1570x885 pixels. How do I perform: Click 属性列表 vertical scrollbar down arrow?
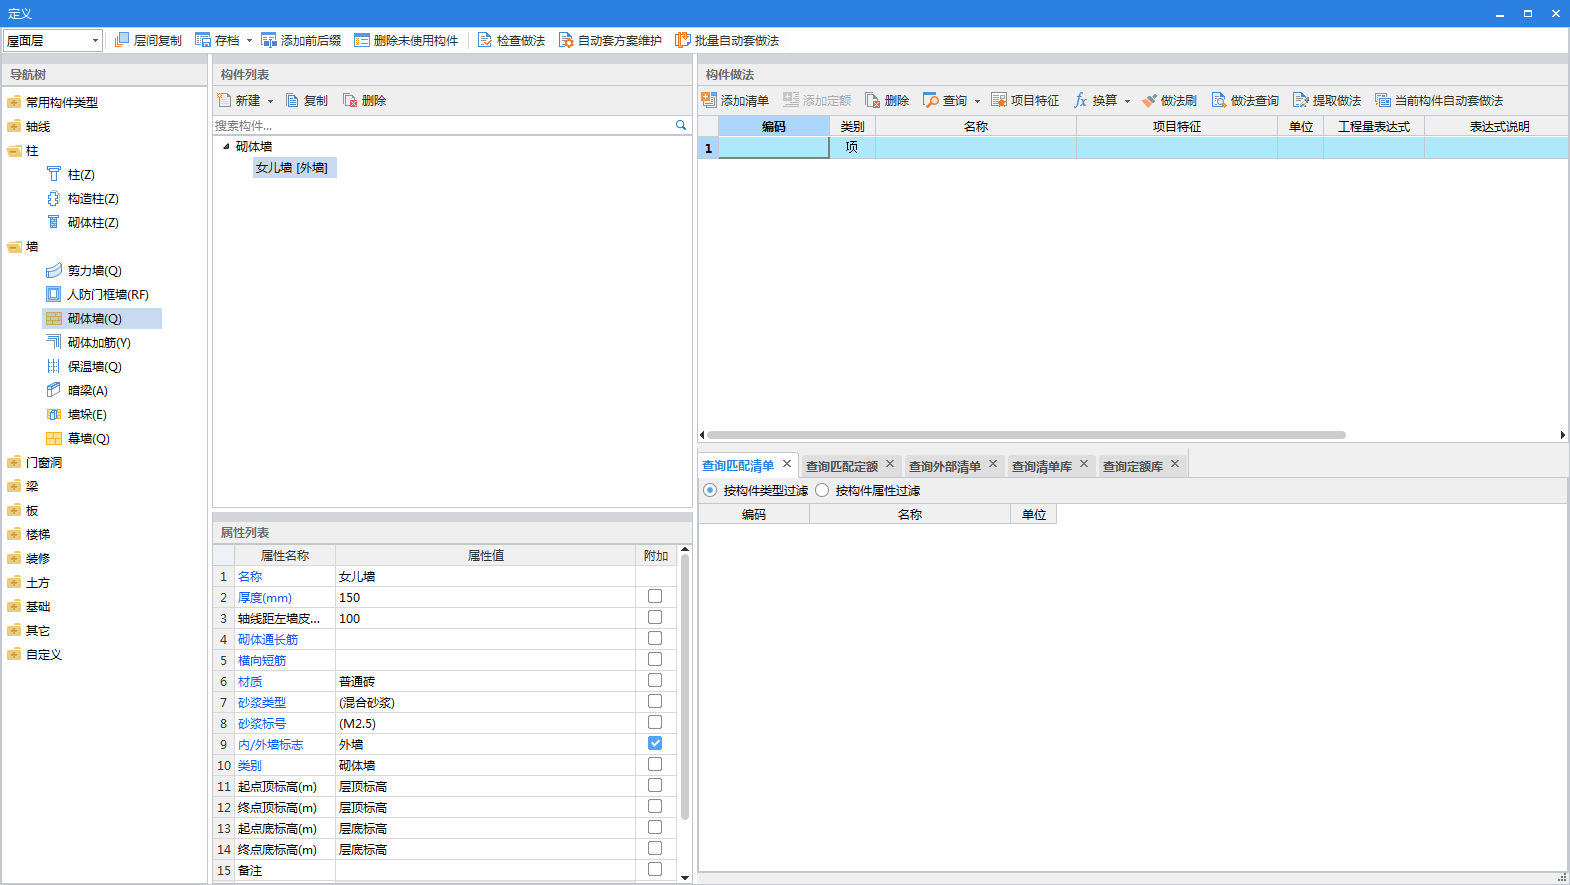click(685, 877)
